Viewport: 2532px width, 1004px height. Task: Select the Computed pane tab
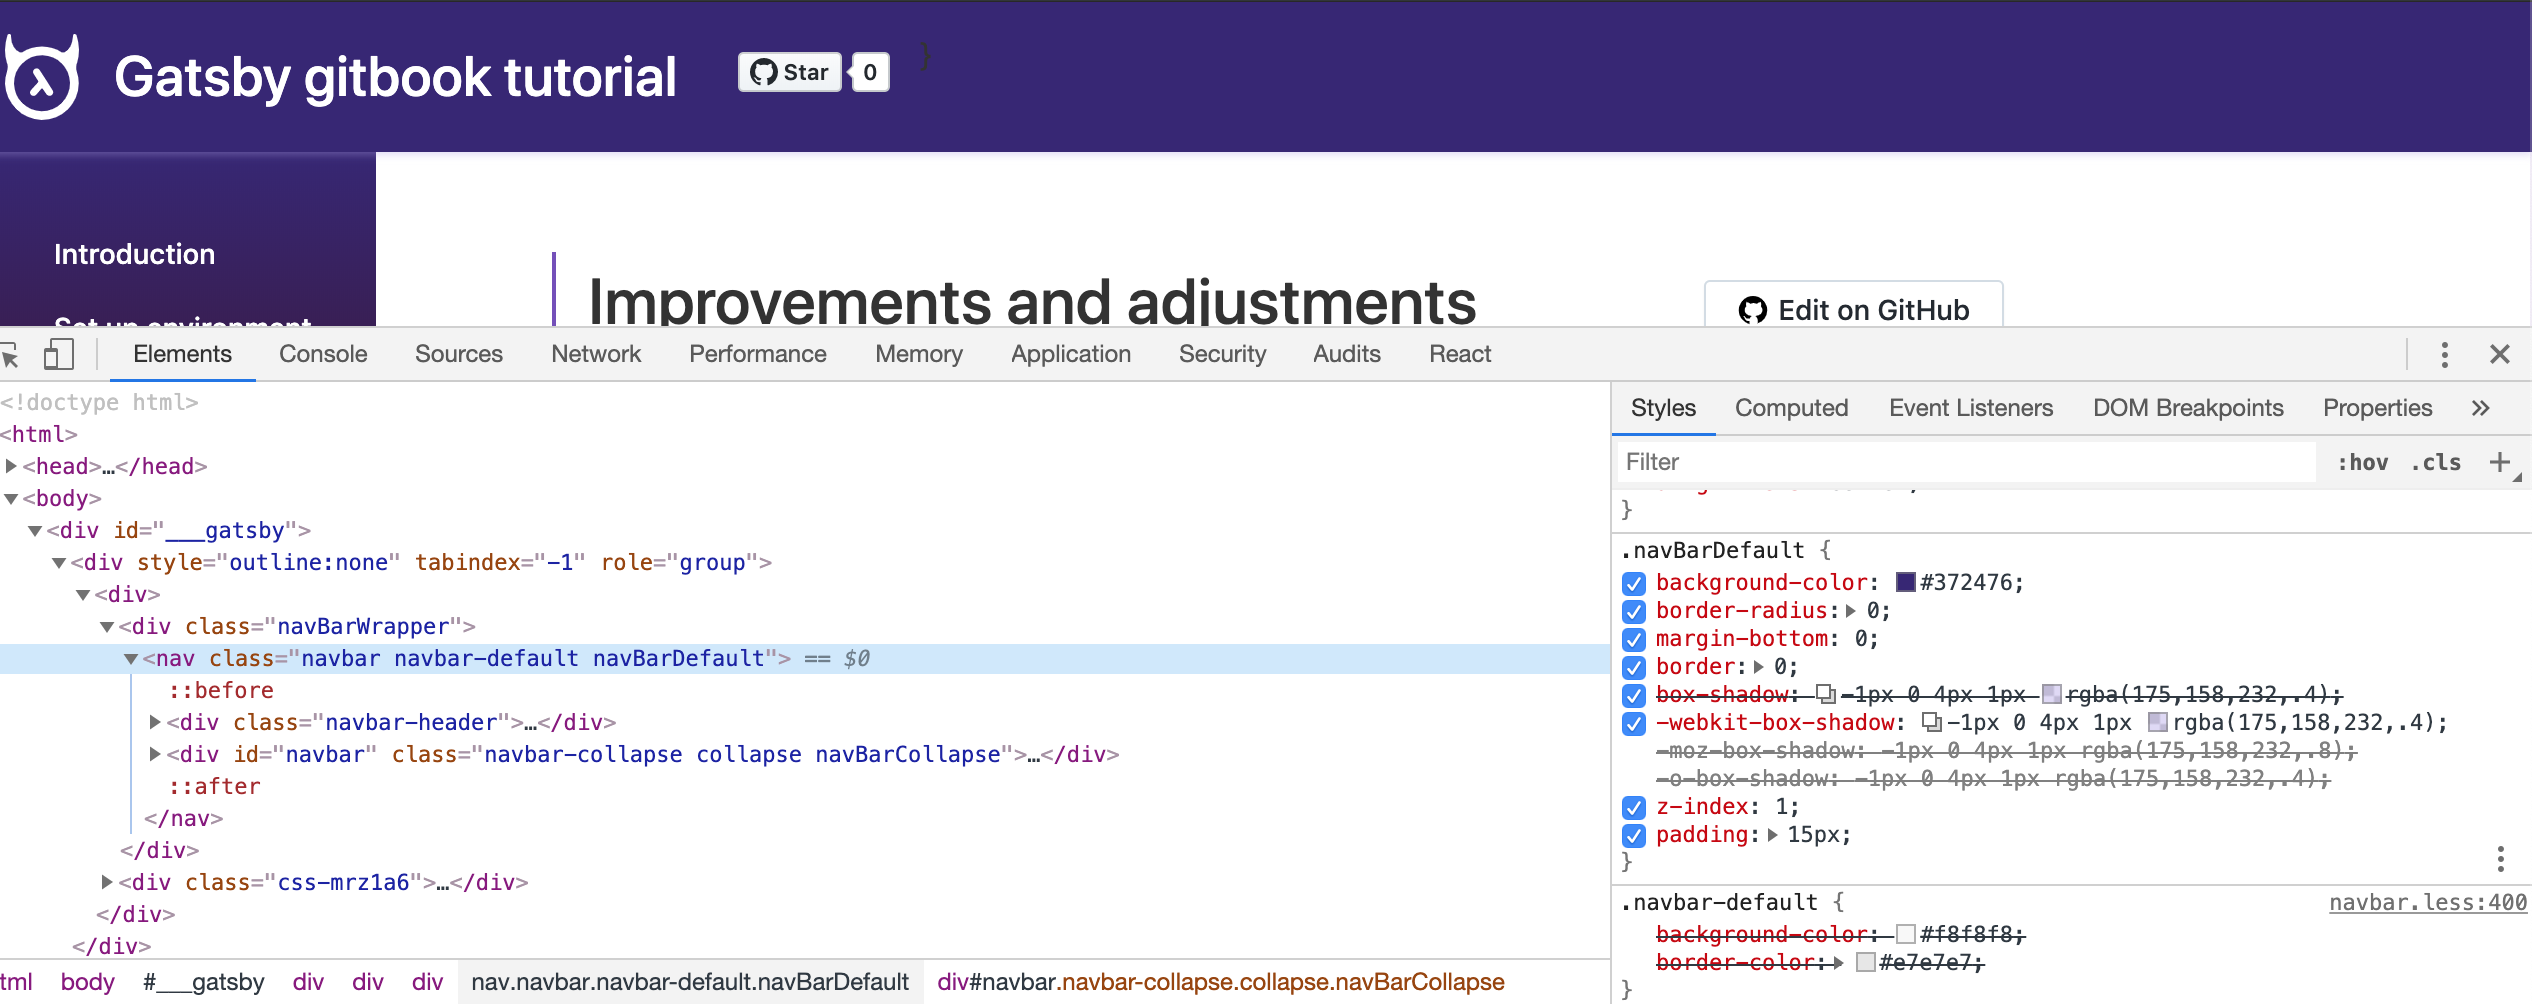tap(1791, 408)
